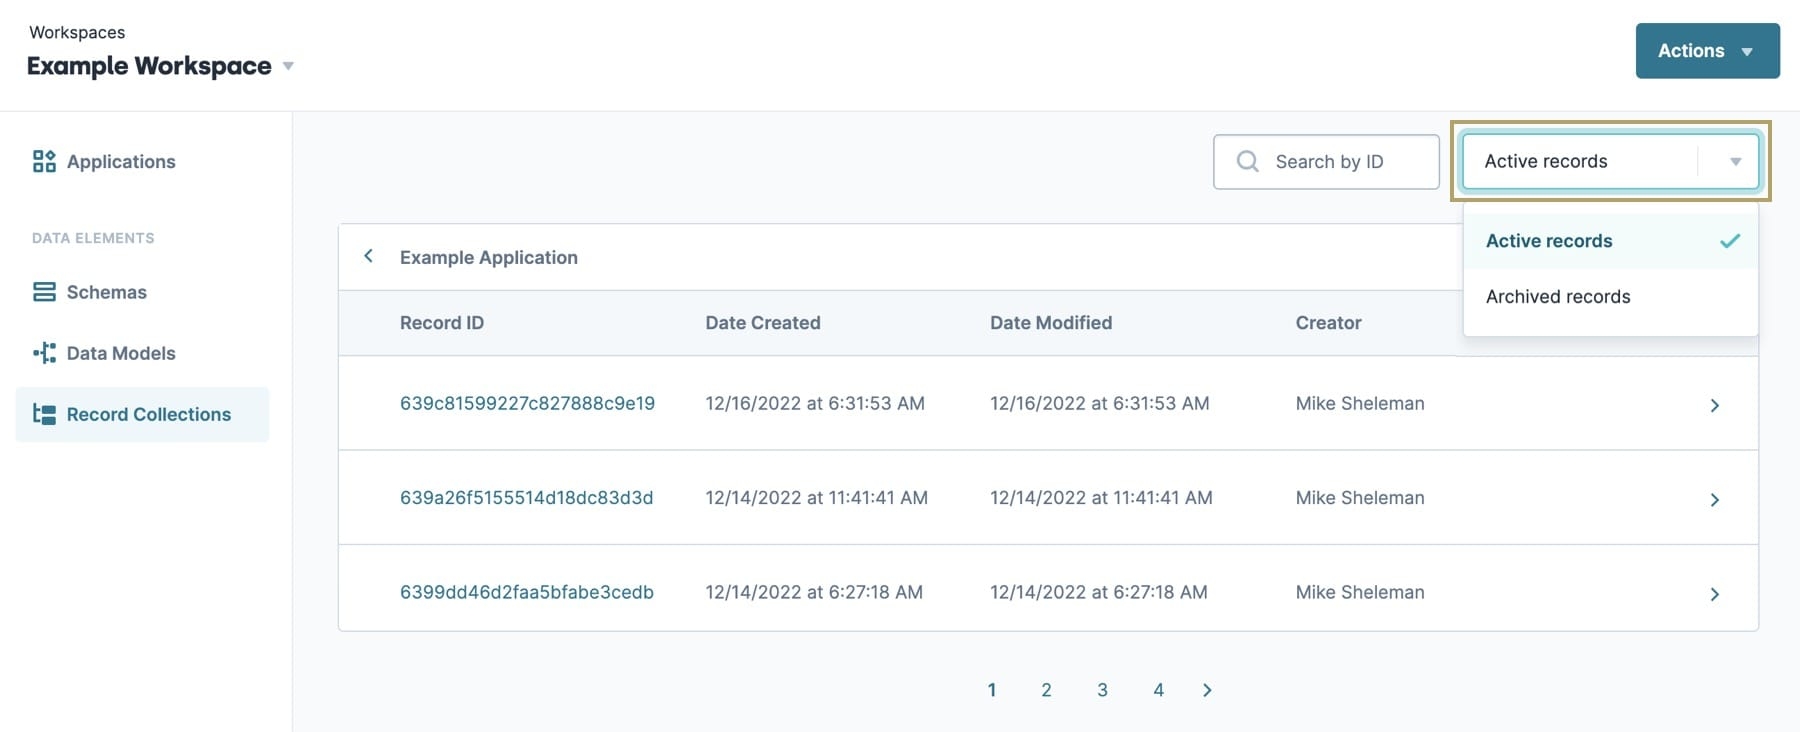Select page 1 in pagination
Viewport: 1800px width, 732px height.
[991, 690]
